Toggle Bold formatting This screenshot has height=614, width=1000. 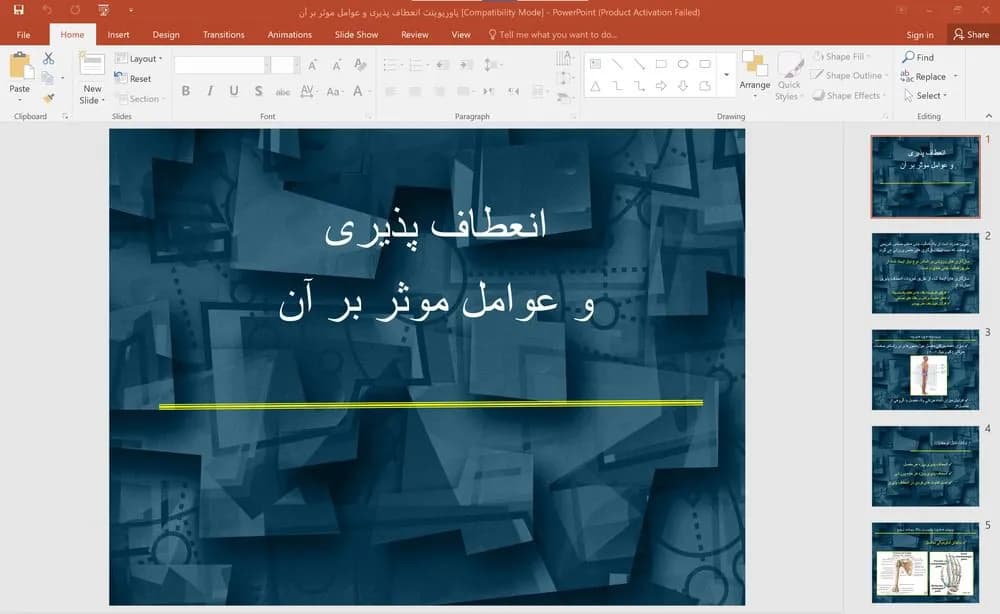point(186,91)
